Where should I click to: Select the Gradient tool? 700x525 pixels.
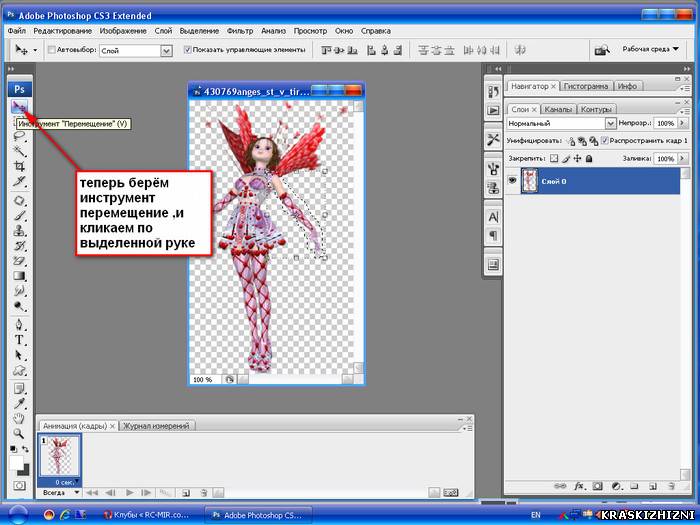[x=19, y=276]
